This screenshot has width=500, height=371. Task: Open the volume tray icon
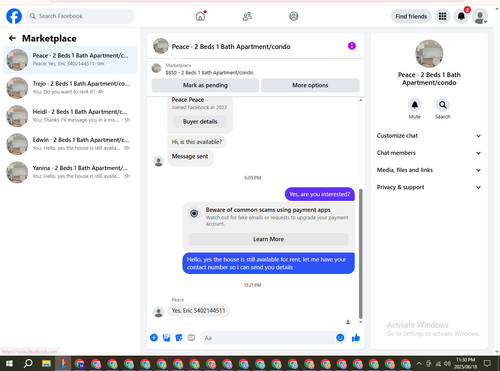(447, 363)
